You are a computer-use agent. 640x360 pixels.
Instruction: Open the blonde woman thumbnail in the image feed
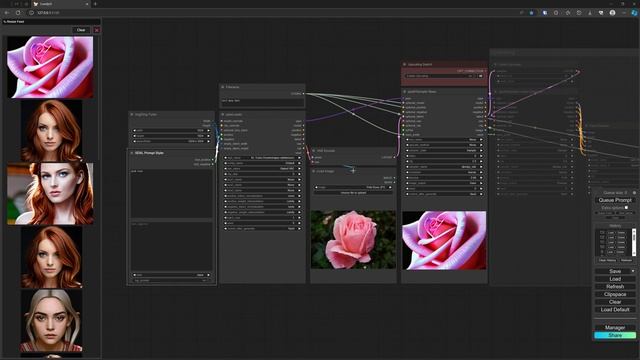(x=51, y=320)
